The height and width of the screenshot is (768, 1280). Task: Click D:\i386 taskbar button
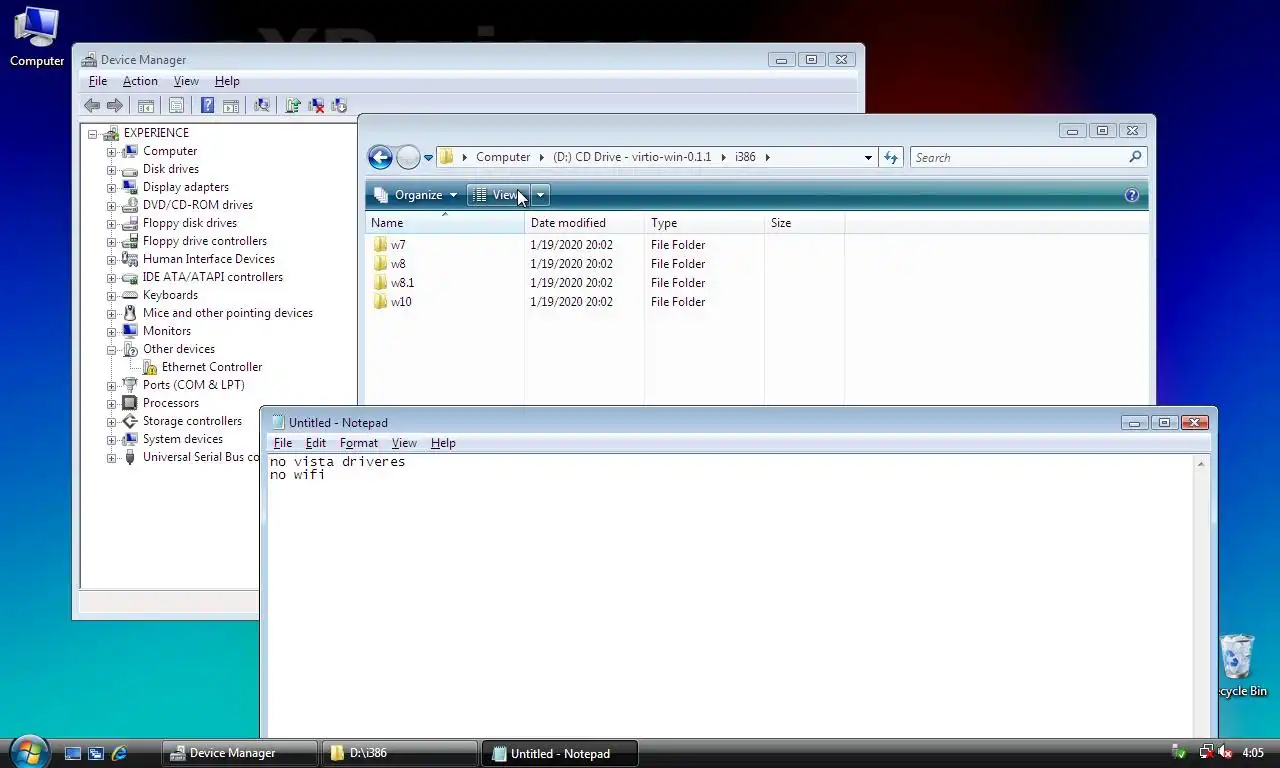pyautogui.click(x=400, y=753)
